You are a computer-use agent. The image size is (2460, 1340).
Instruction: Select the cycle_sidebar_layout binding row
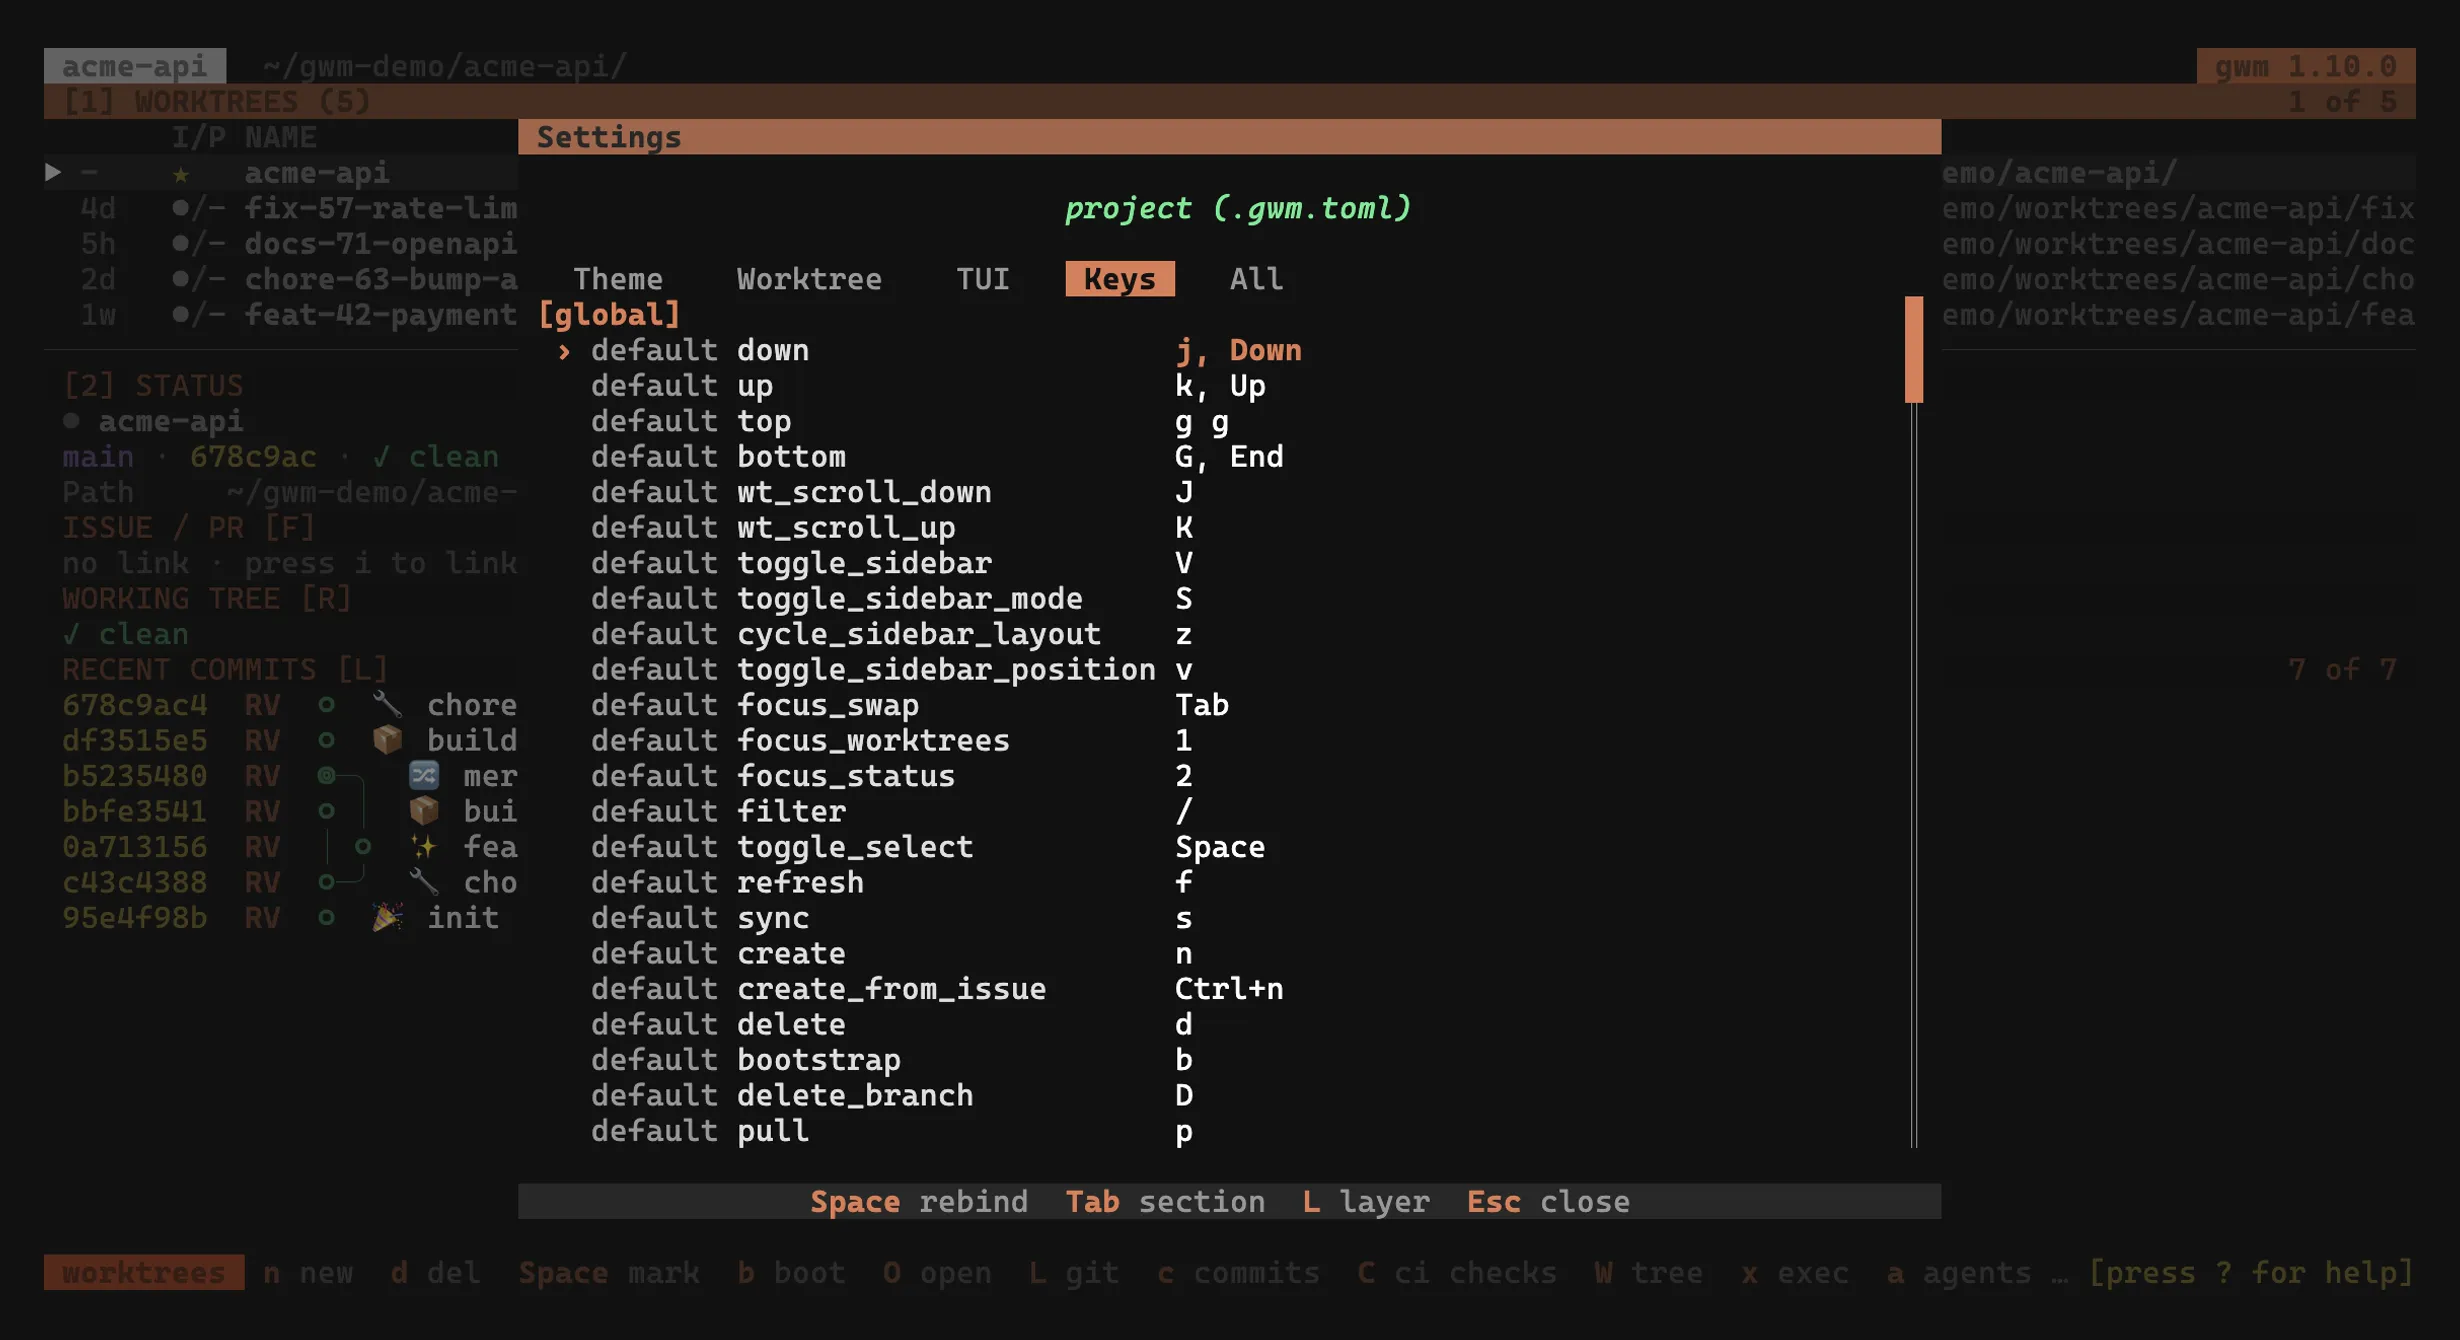[1210, 634]
